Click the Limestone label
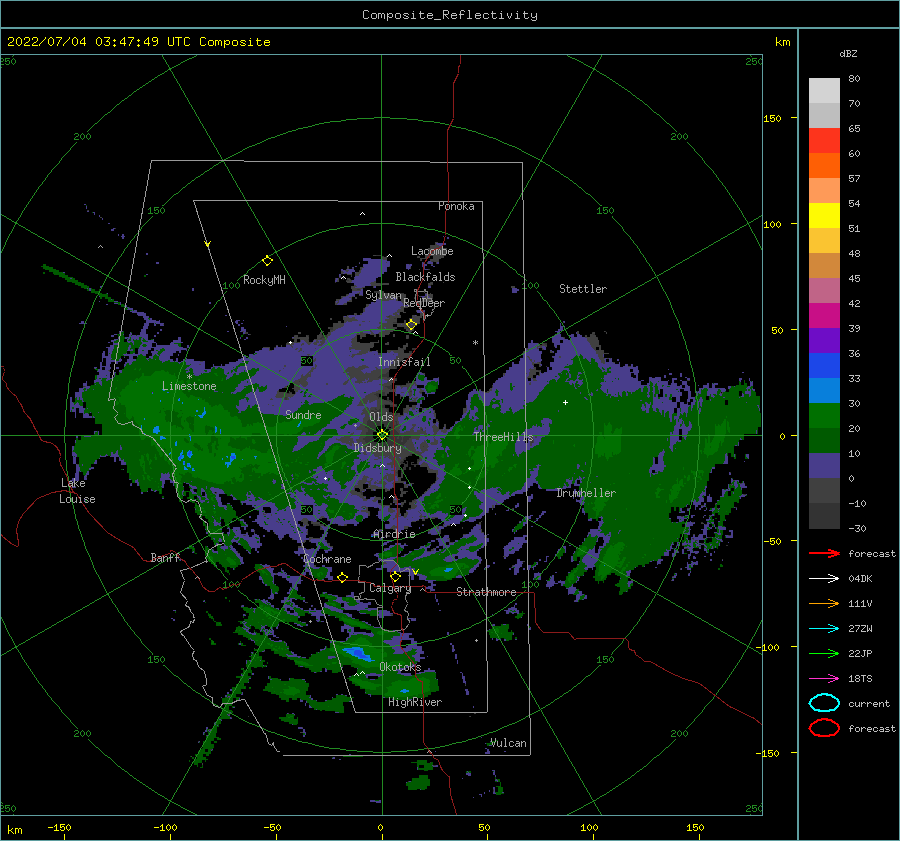The height and width of the screenshot is (841, 900). (189, 386)
